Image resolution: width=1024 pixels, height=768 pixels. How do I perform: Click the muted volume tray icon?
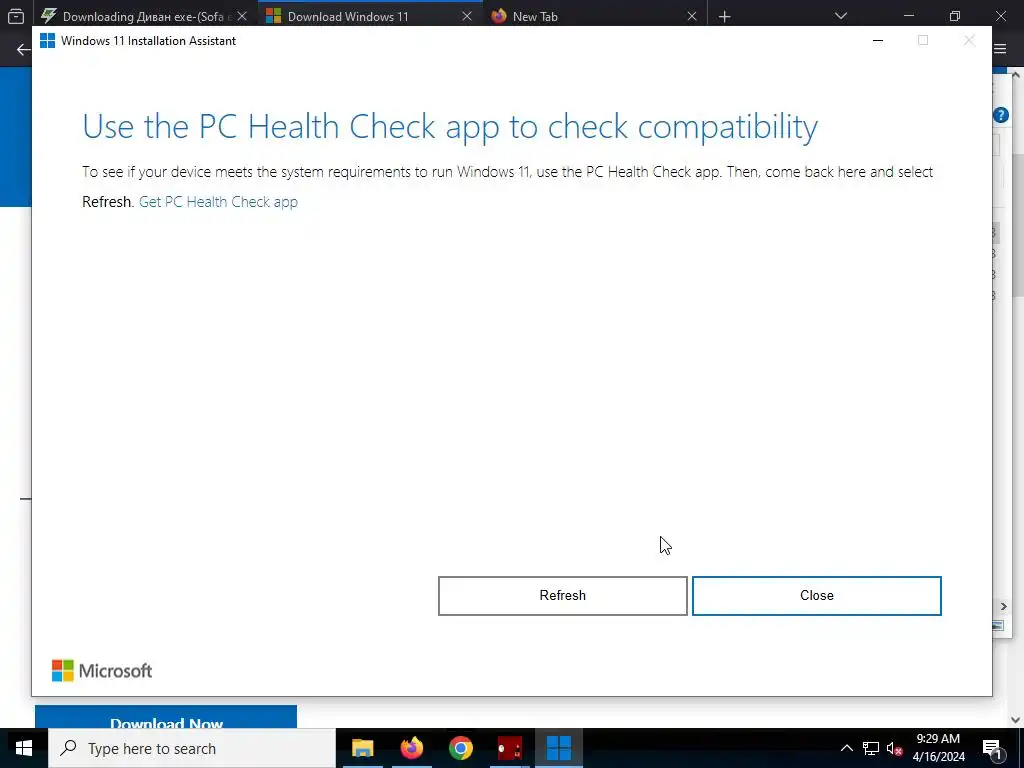pos(895,748)
